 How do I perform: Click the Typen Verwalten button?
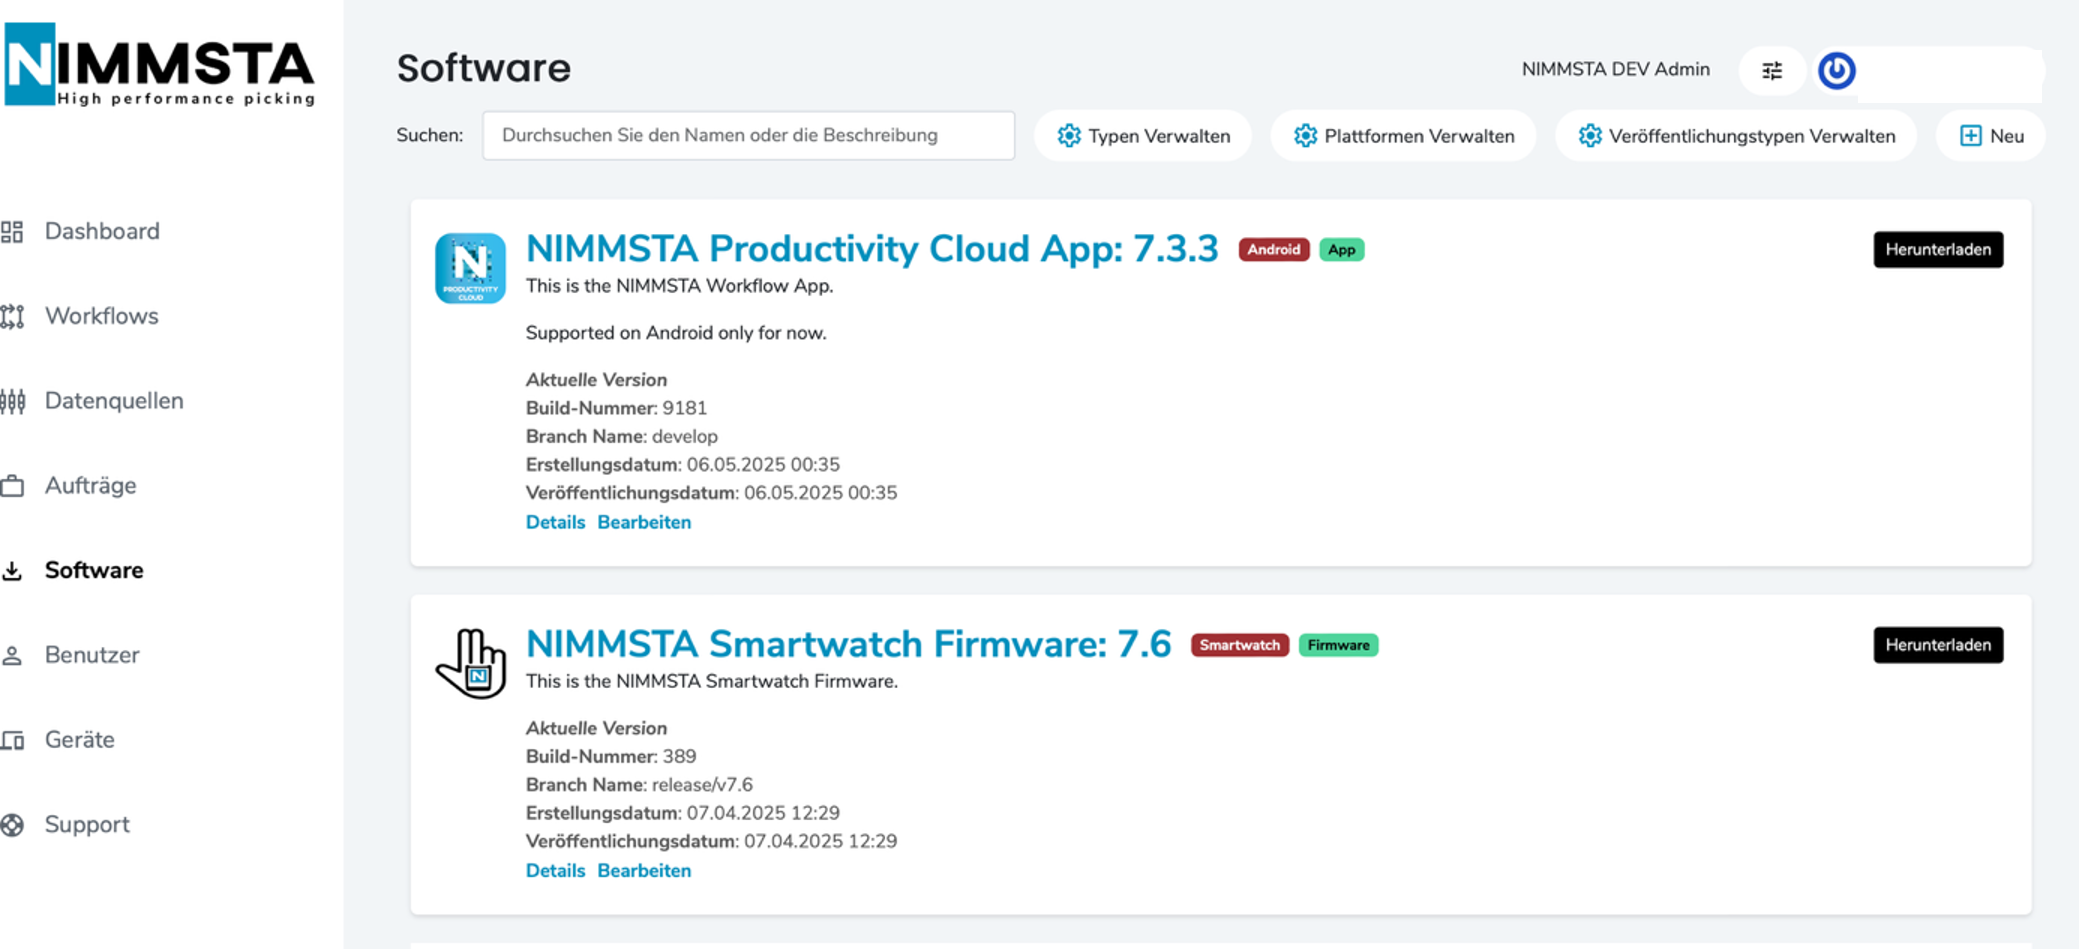1143,136
